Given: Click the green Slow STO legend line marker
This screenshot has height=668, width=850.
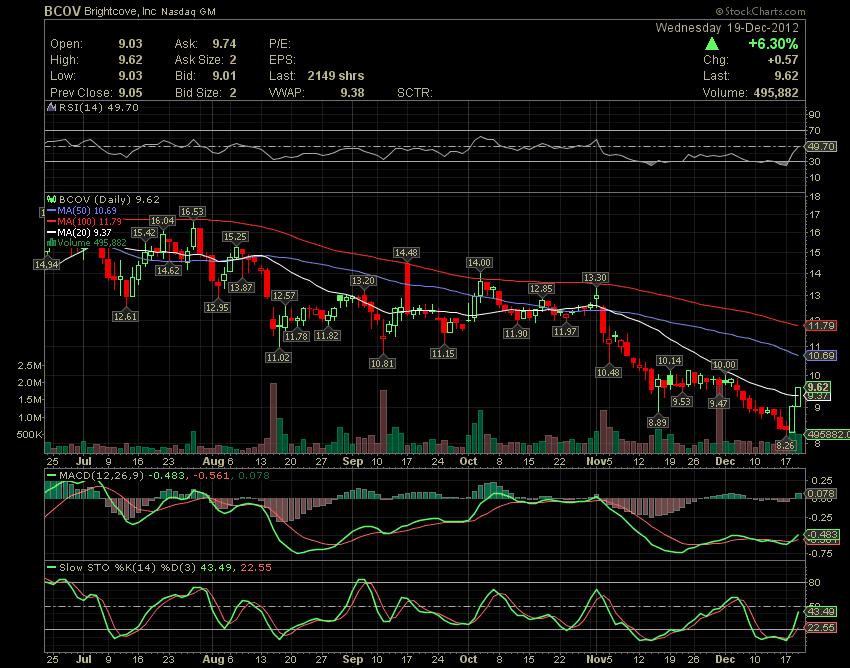Looking at the screenshot, I should (x=51, y=567).
